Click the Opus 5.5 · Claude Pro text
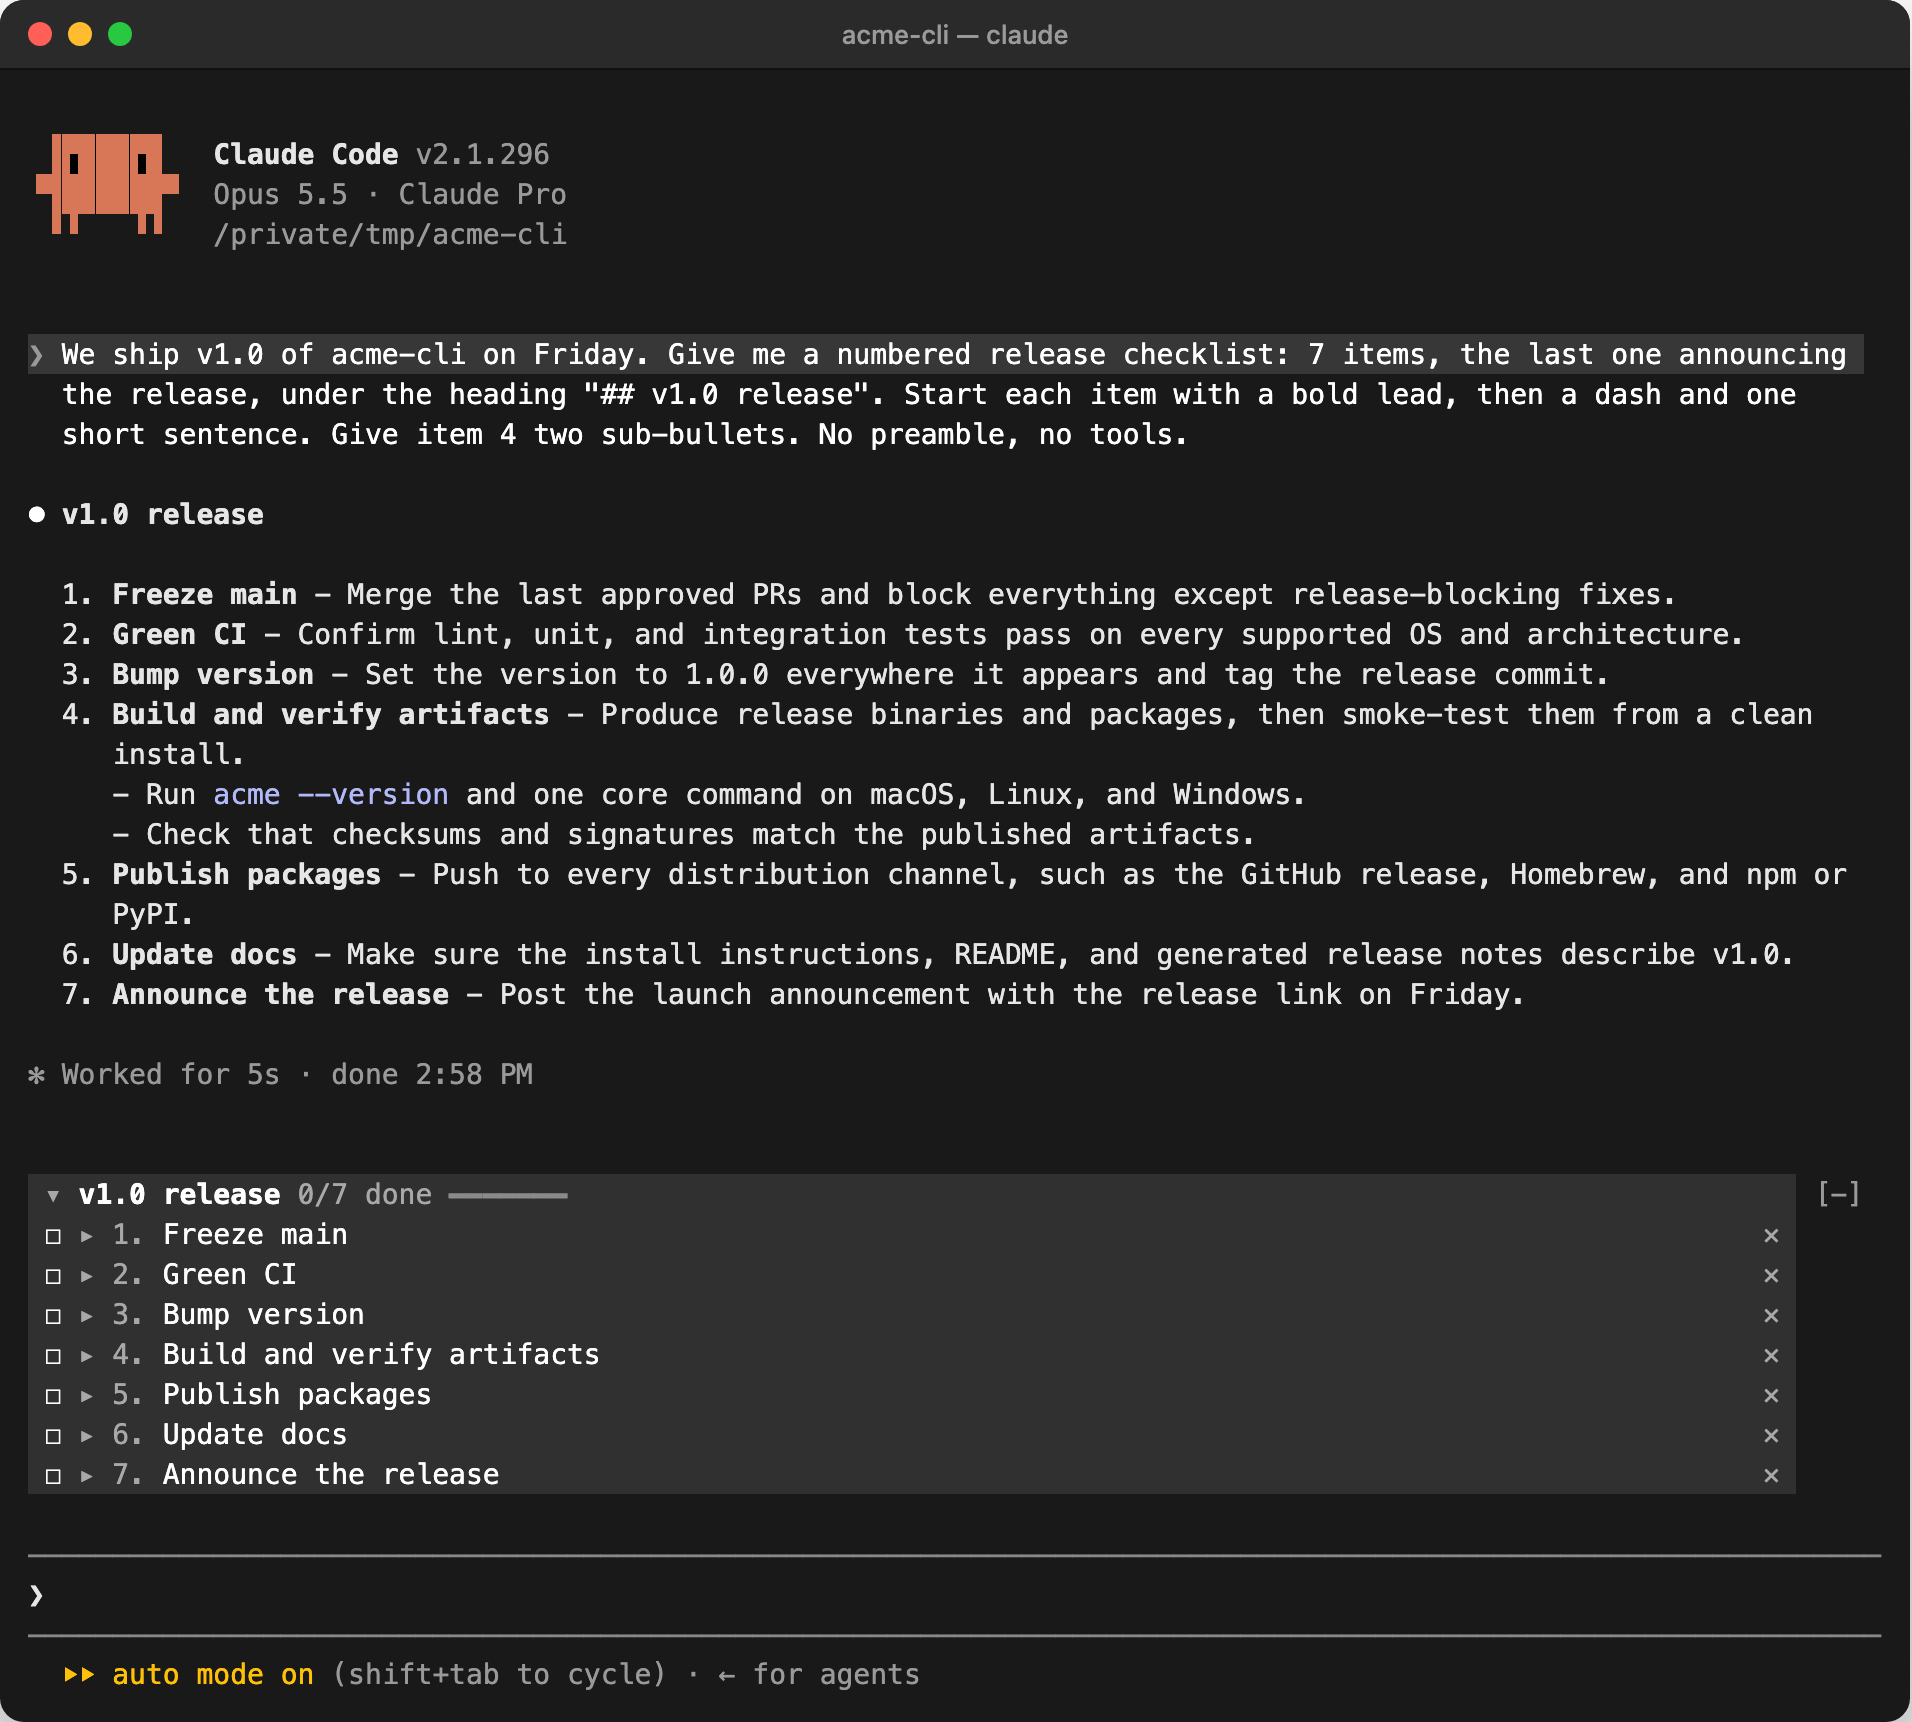Image resolution: width=1912 pixels, height=1722 pixels. (x=390, y=194)
